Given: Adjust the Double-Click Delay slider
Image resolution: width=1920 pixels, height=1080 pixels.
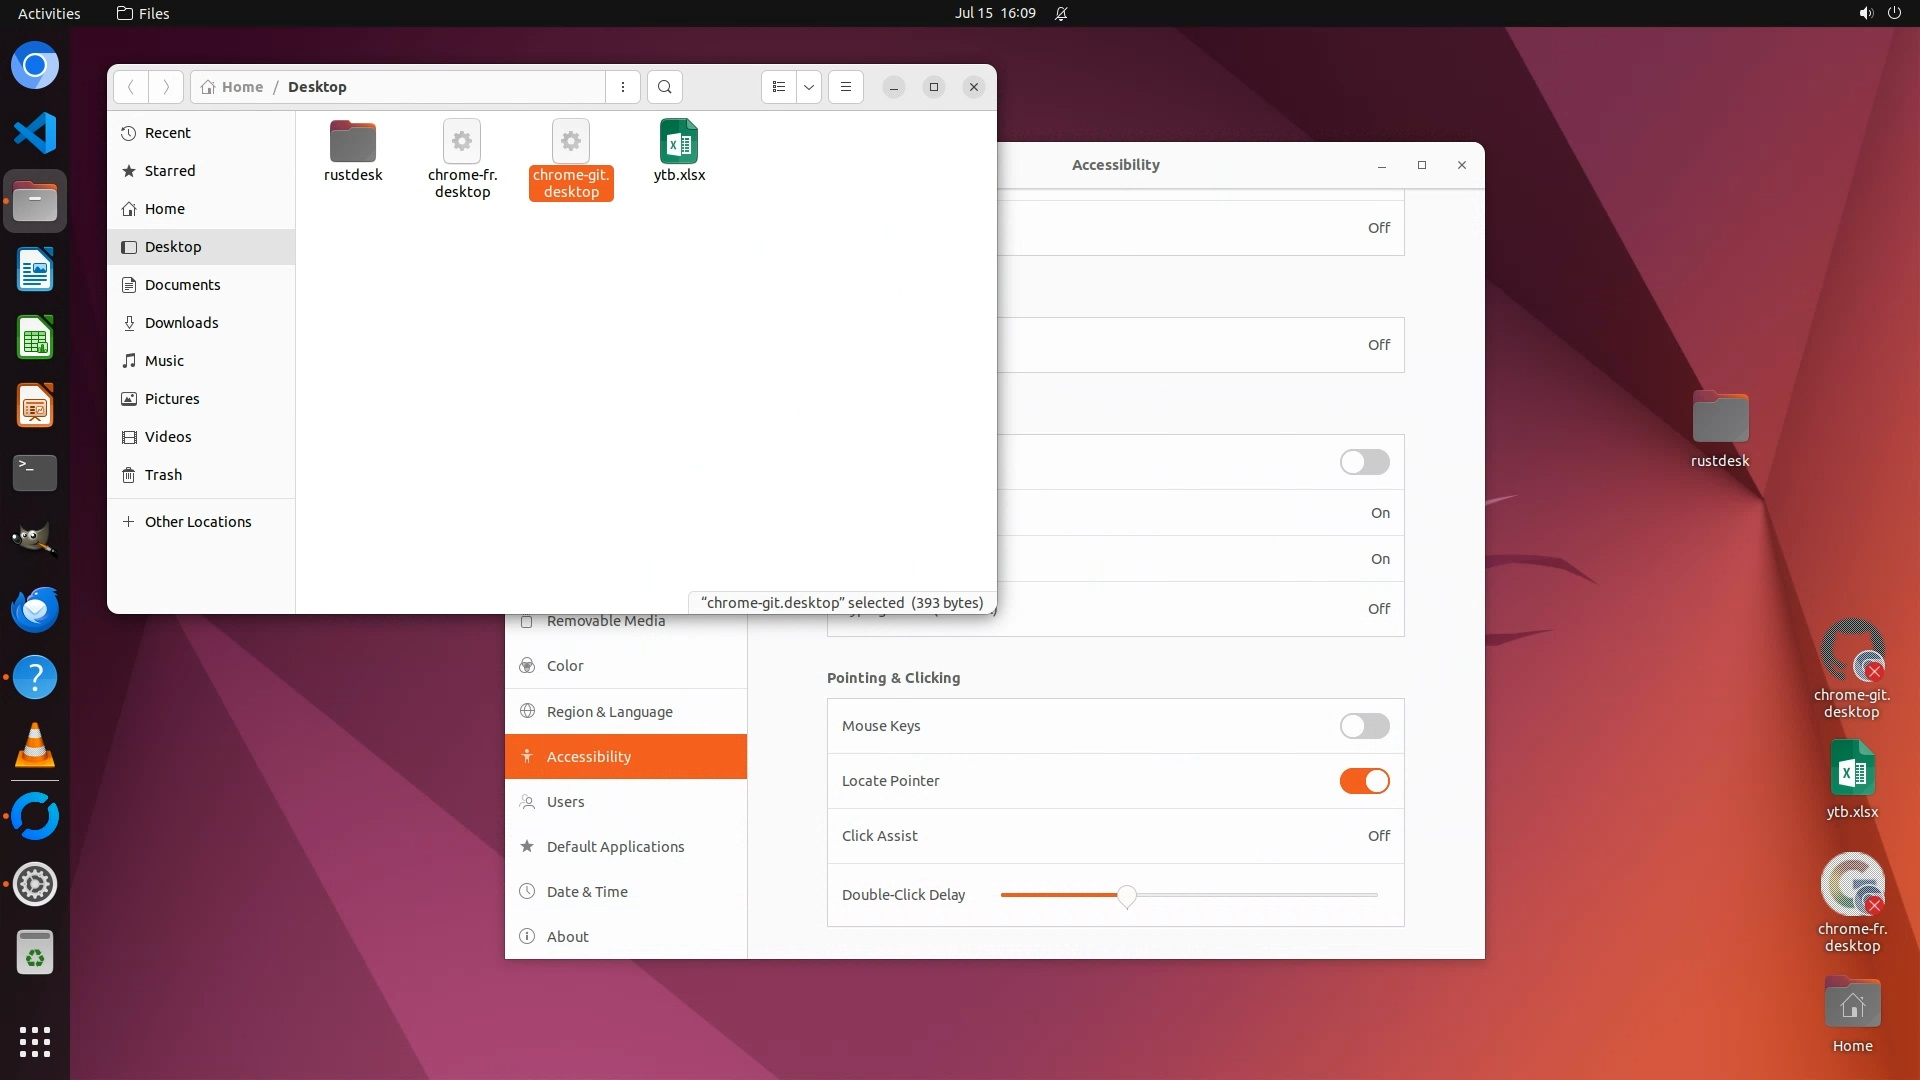Looking at the screenshot, I should pos(1127,895).
